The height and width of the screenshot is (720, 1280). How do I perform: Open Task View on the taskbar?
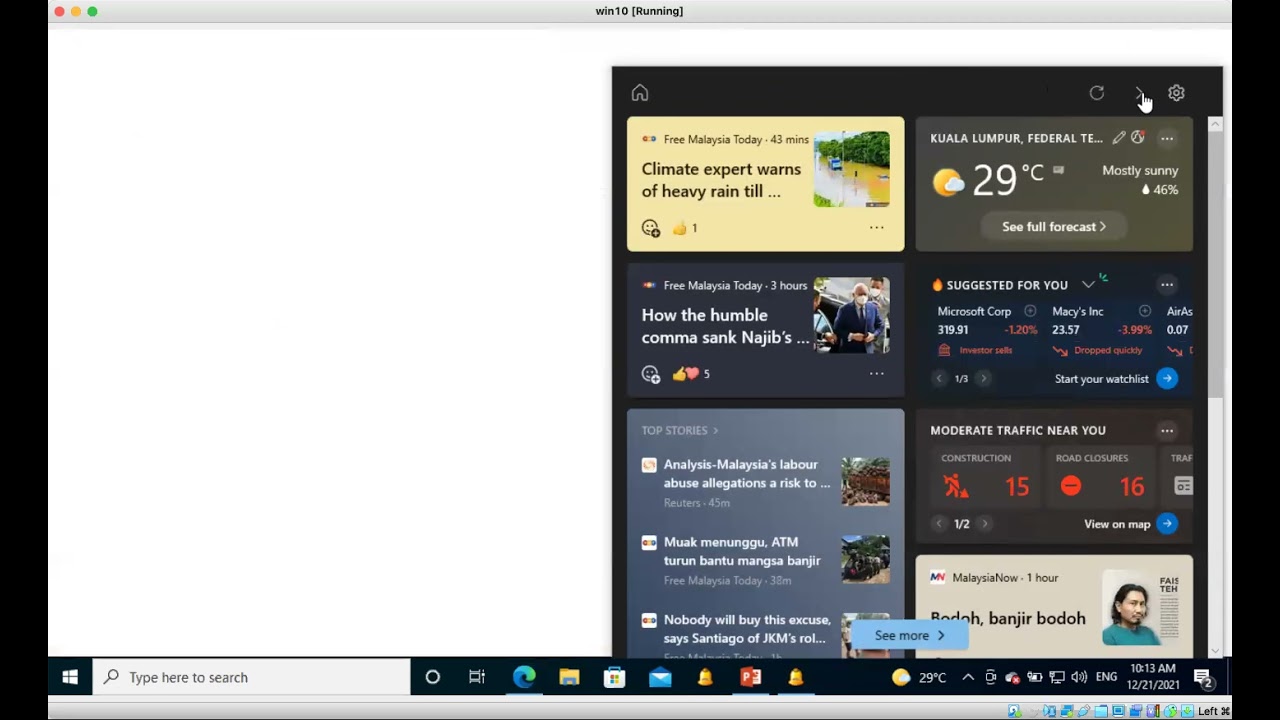(477, 677)
